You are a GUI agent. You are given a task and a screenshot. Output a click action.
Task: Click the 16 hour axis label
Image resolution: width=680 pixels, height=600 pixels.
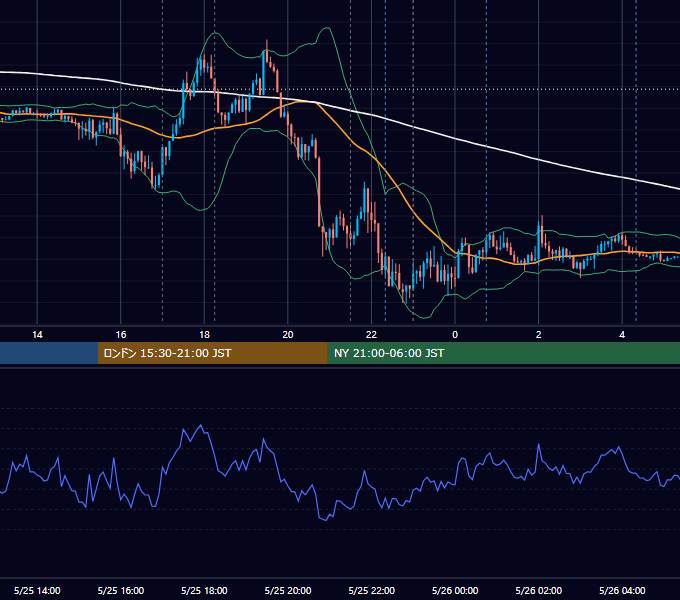point(121,335)
